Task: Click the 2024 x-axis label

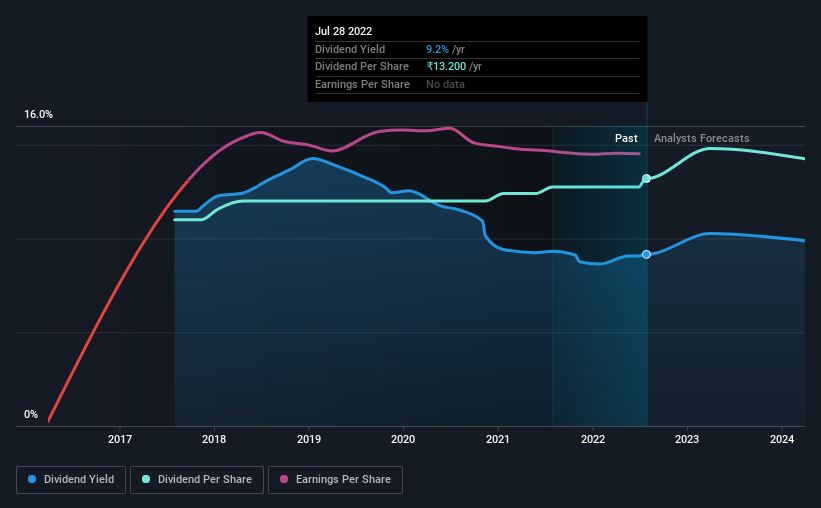Action: pyautogui.click(x=782, y=439)
